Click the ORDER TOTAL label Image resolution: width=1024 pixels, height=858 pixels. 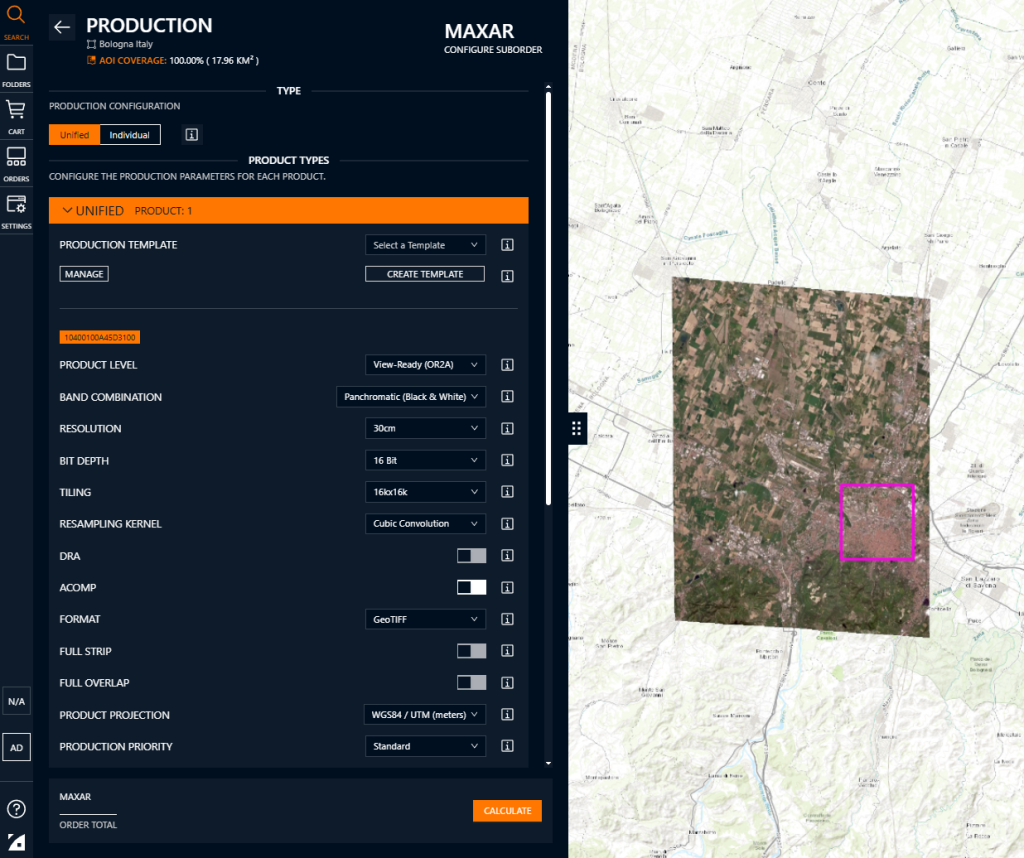[88, 825]
